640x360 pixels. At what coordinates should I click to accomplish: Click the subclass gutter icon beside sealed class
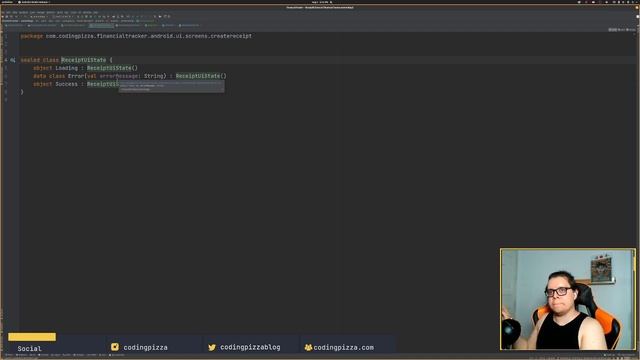click(13, 60)
